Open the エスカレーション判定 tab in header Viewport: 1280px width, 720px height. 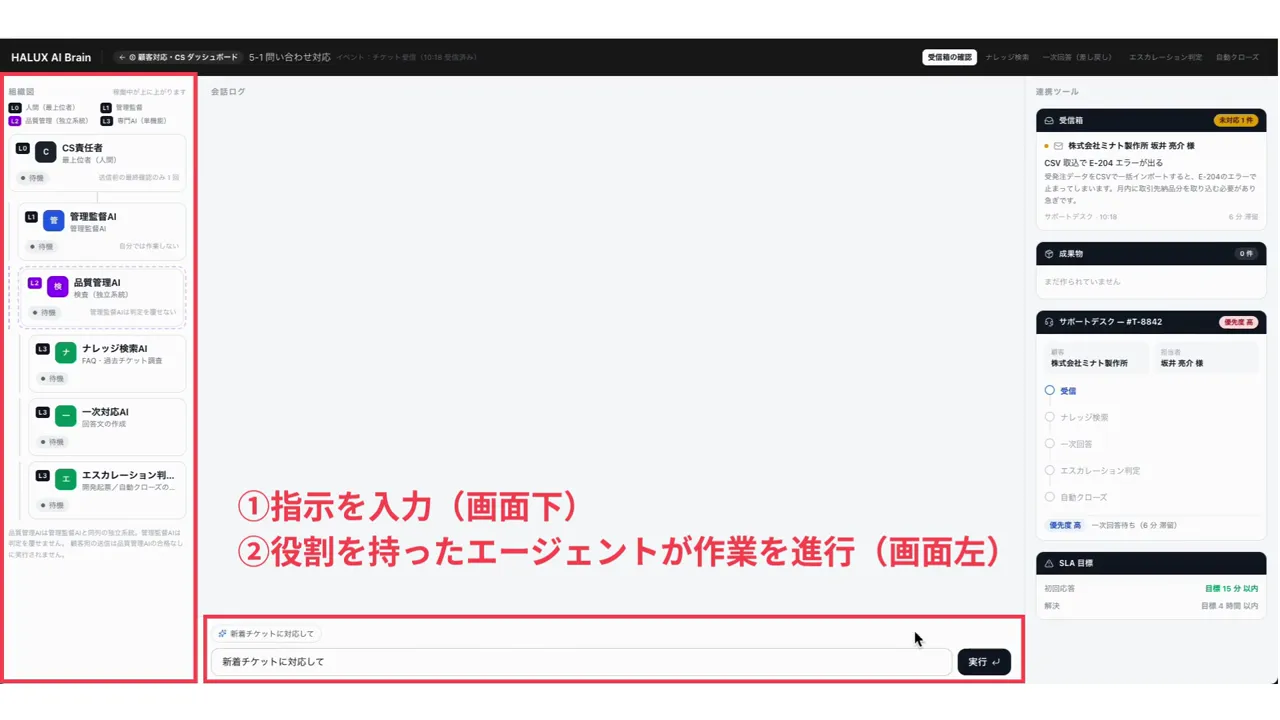pyautogui.click(x=1165, y=57)
